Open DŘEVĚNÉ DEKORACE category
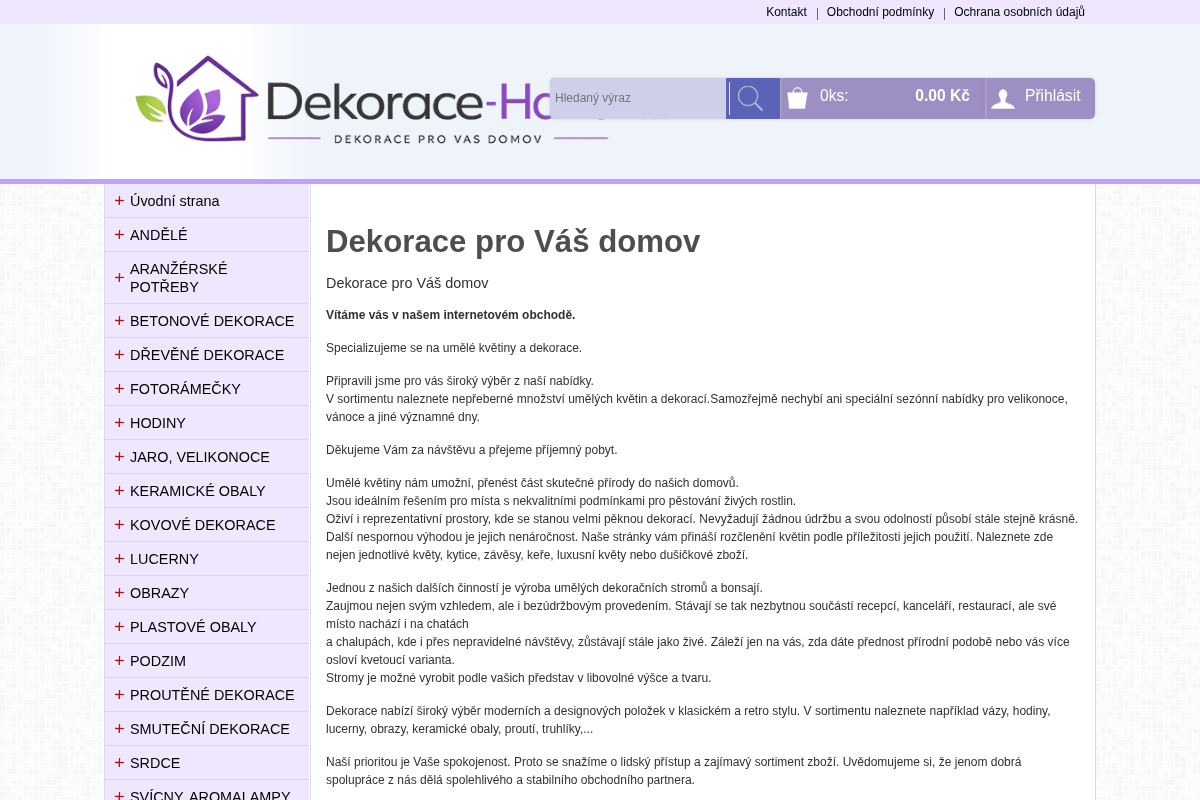 pyautogui.click(x=207, y=355)
